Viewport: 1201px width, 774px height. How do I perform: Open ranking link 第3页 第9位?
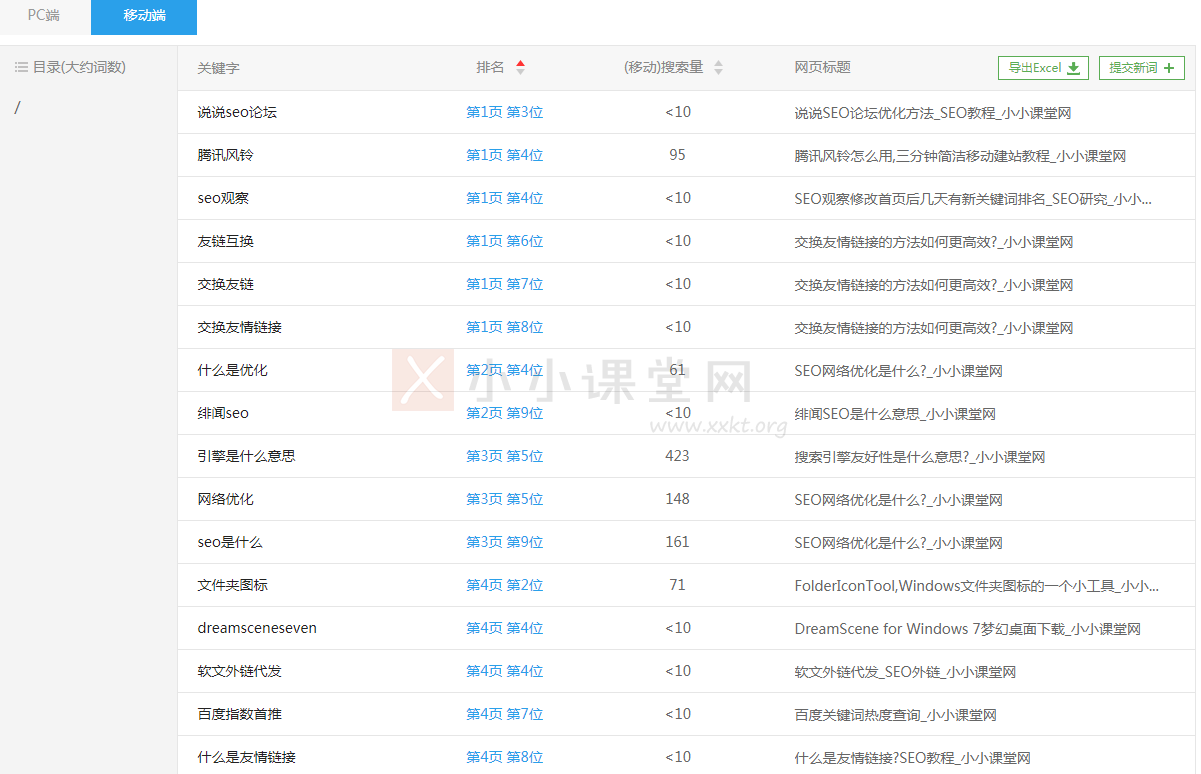[504, 543]
